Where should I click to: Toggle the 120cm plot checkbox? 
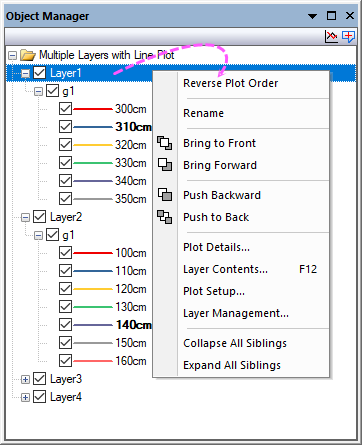(x=65, y=289)
